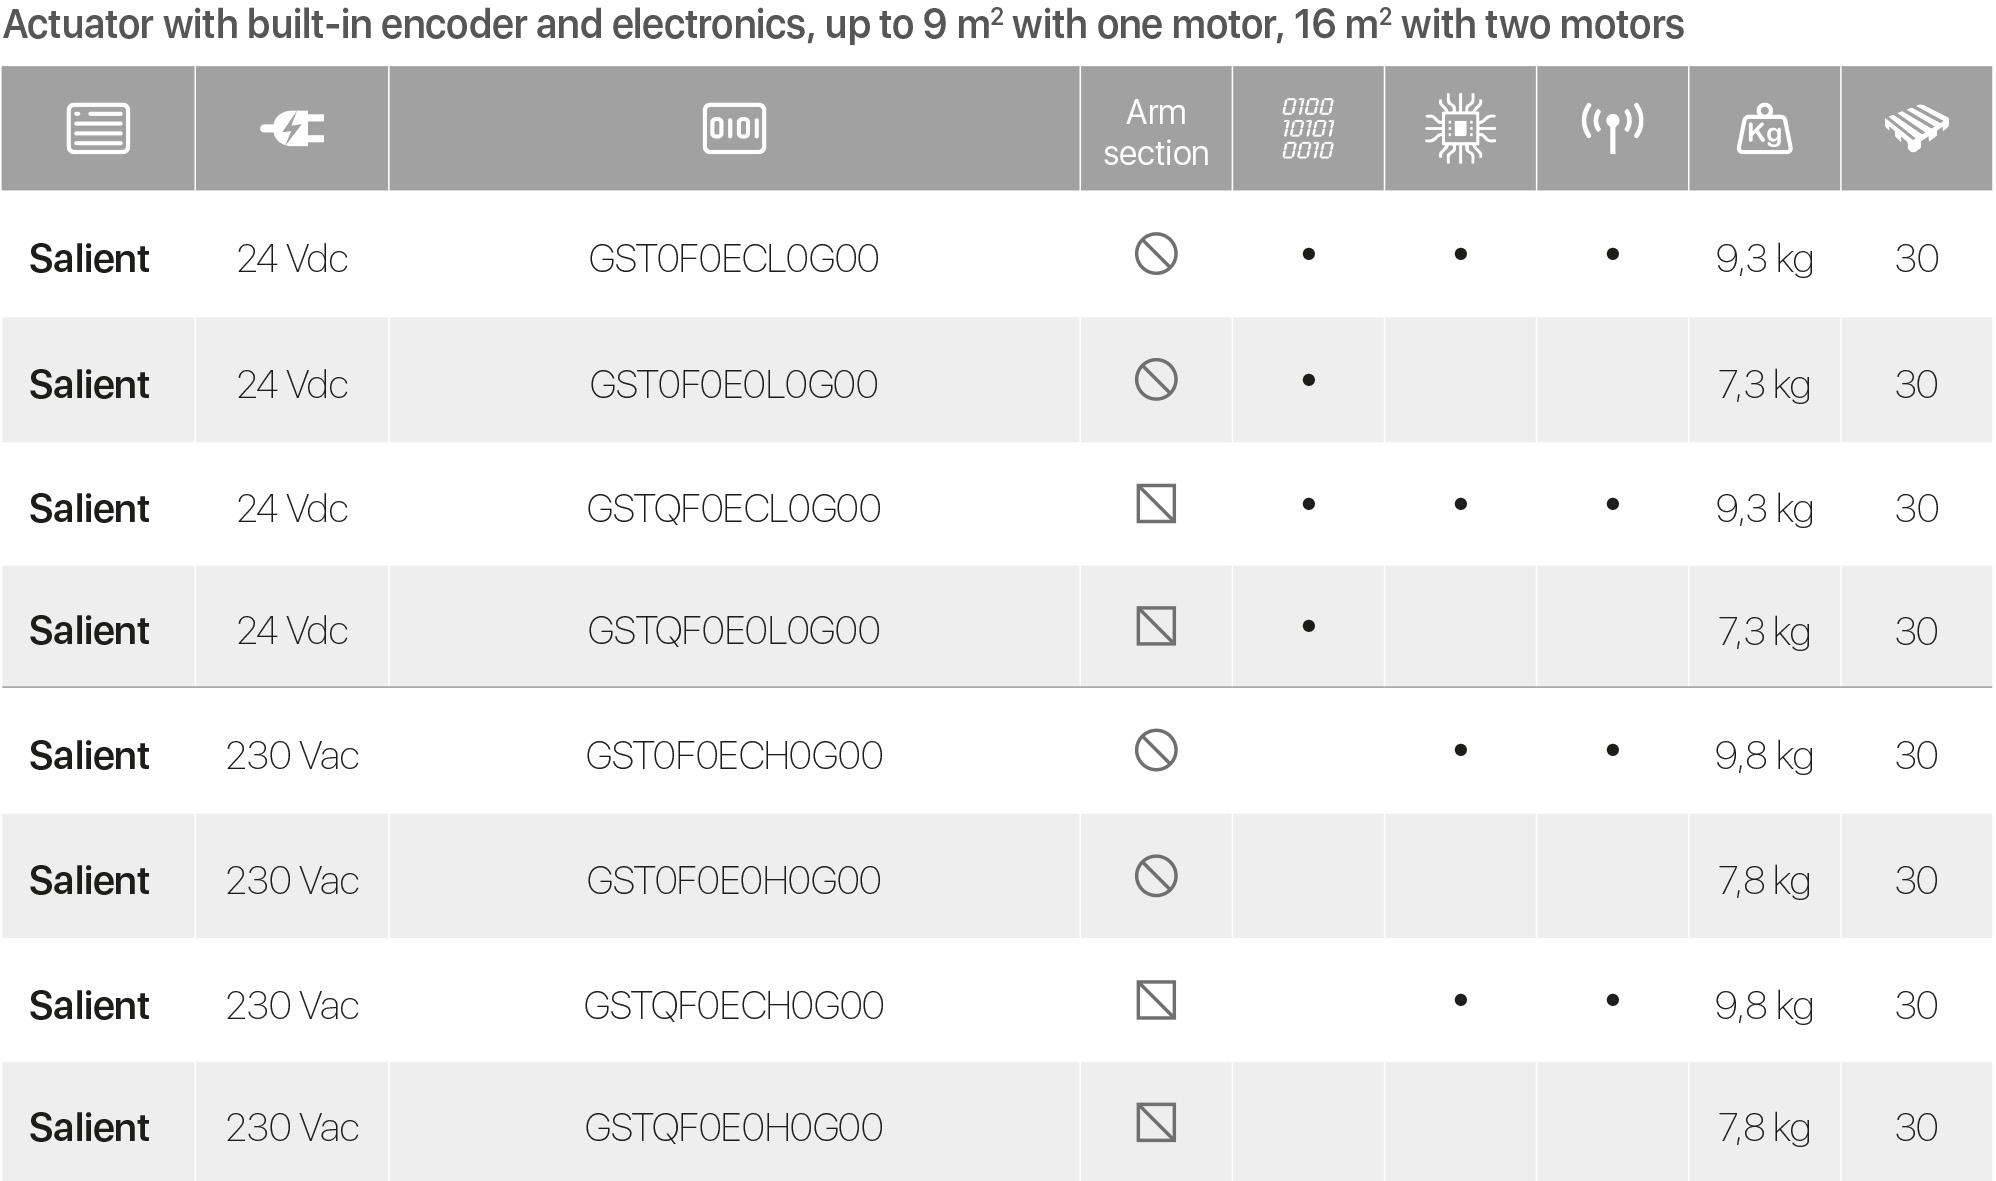The image size is (1996, 1181).
Task: Click the power plug icon in header
Action: pyautogui.click(x=292, y=129)
